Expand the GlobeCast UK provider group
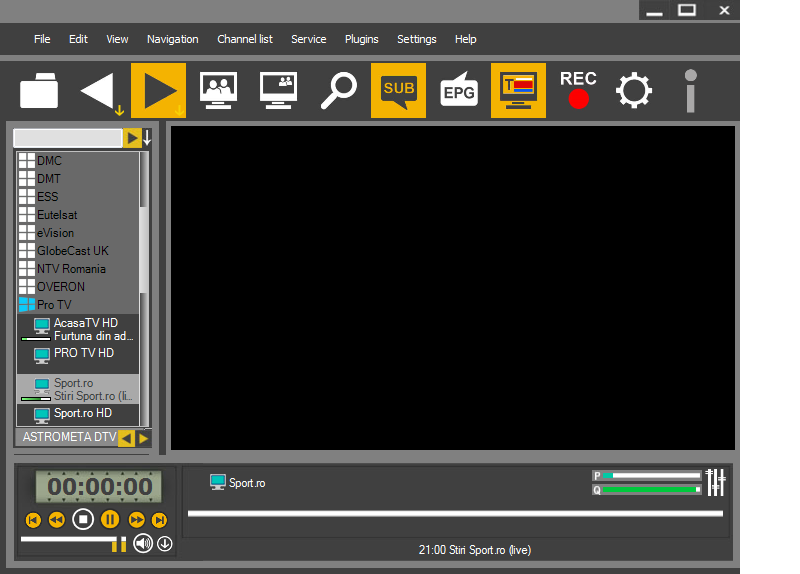Screen dimensions: 800x574 coord(26,251)
